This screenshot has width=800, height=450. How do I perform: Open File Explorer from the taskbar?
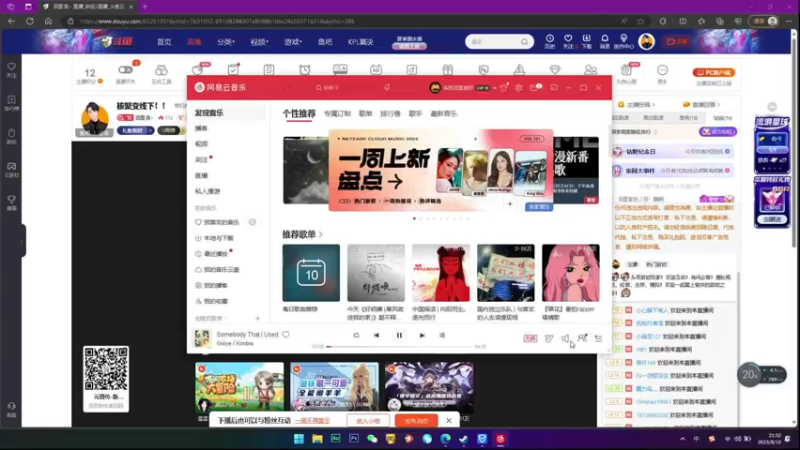(x=317, y=439)
